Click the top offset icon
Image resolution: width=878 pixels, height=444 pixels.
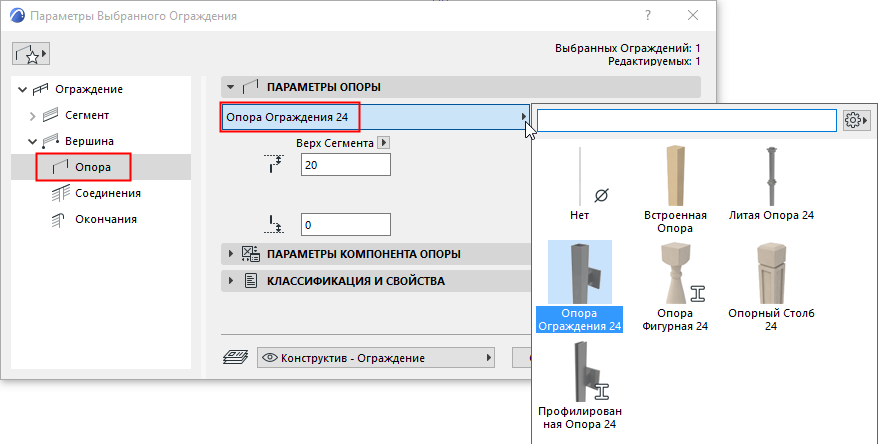[x=274, y=163]
